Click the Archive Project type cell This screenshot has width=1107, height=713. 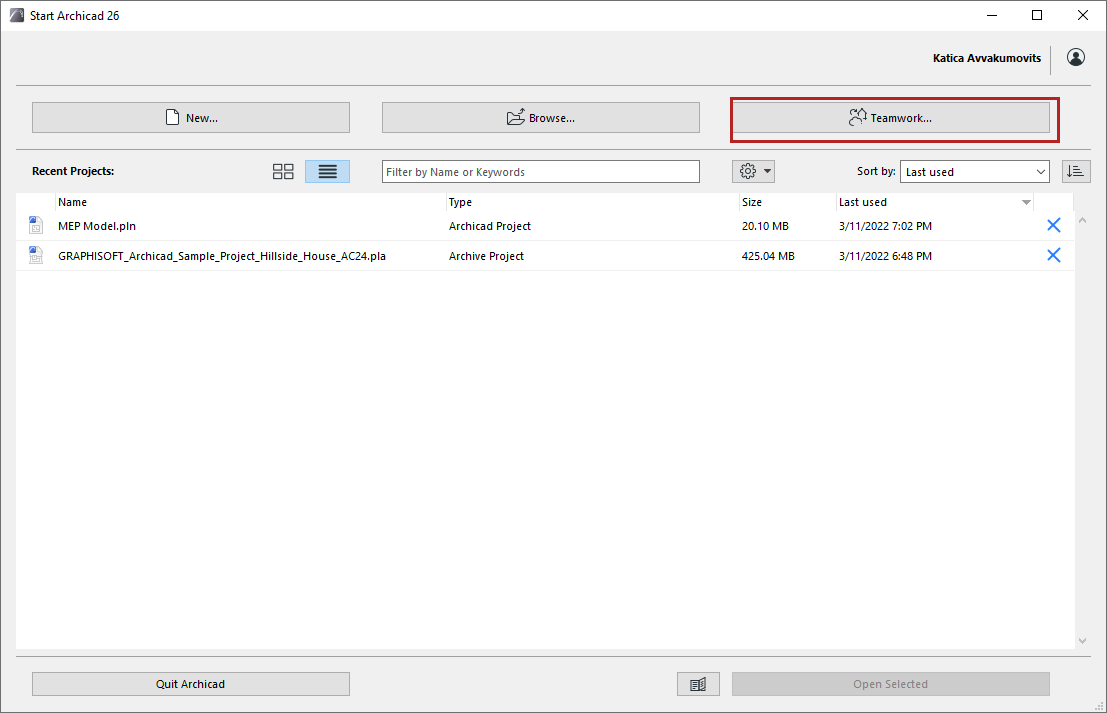pyautogui.click(x=486, y=256)
